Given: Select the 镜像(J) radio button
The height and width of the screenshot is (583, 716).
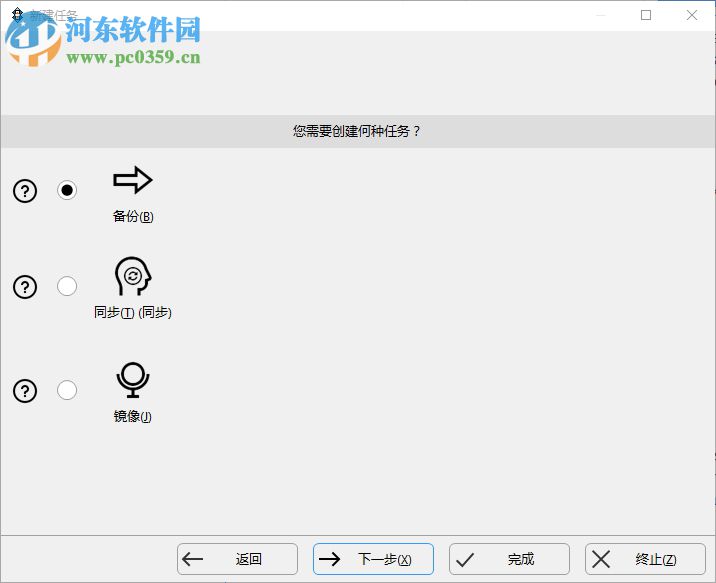Looking at the screenshot, I should point(67,390).
